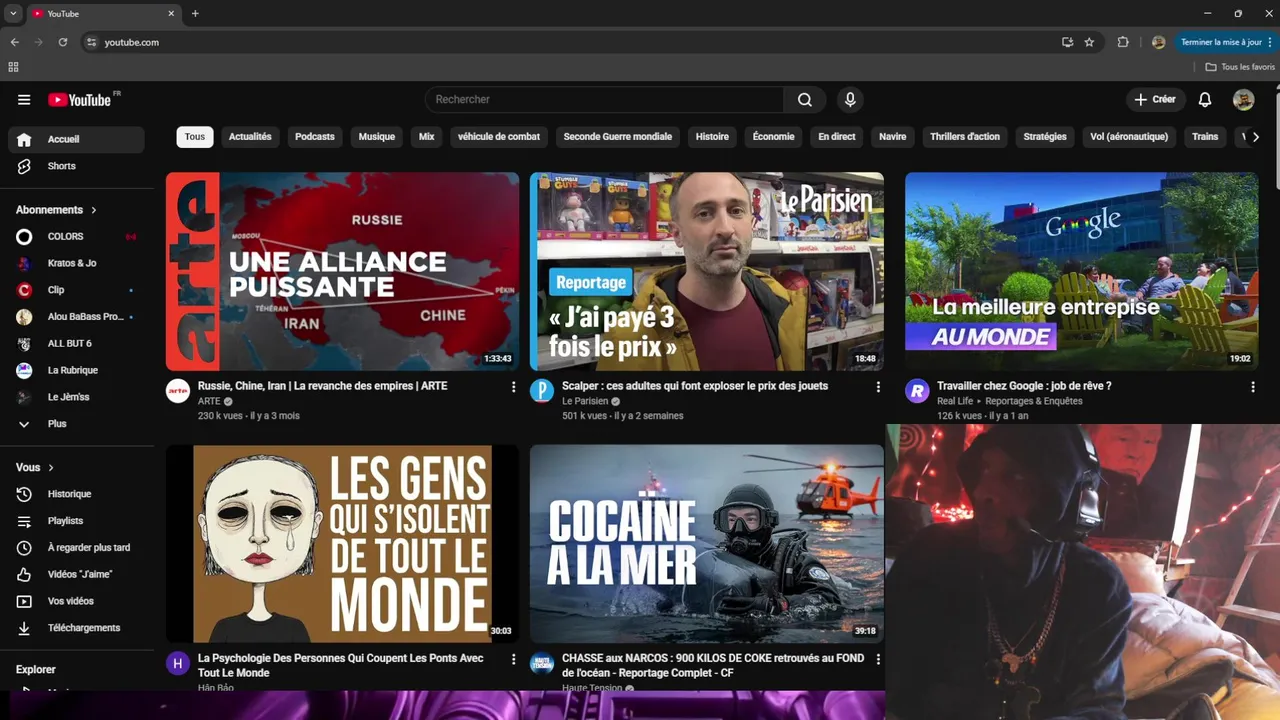Open Real Life channel avatar
Viewport: 1280px width, 720px height.
coord(917,391)
